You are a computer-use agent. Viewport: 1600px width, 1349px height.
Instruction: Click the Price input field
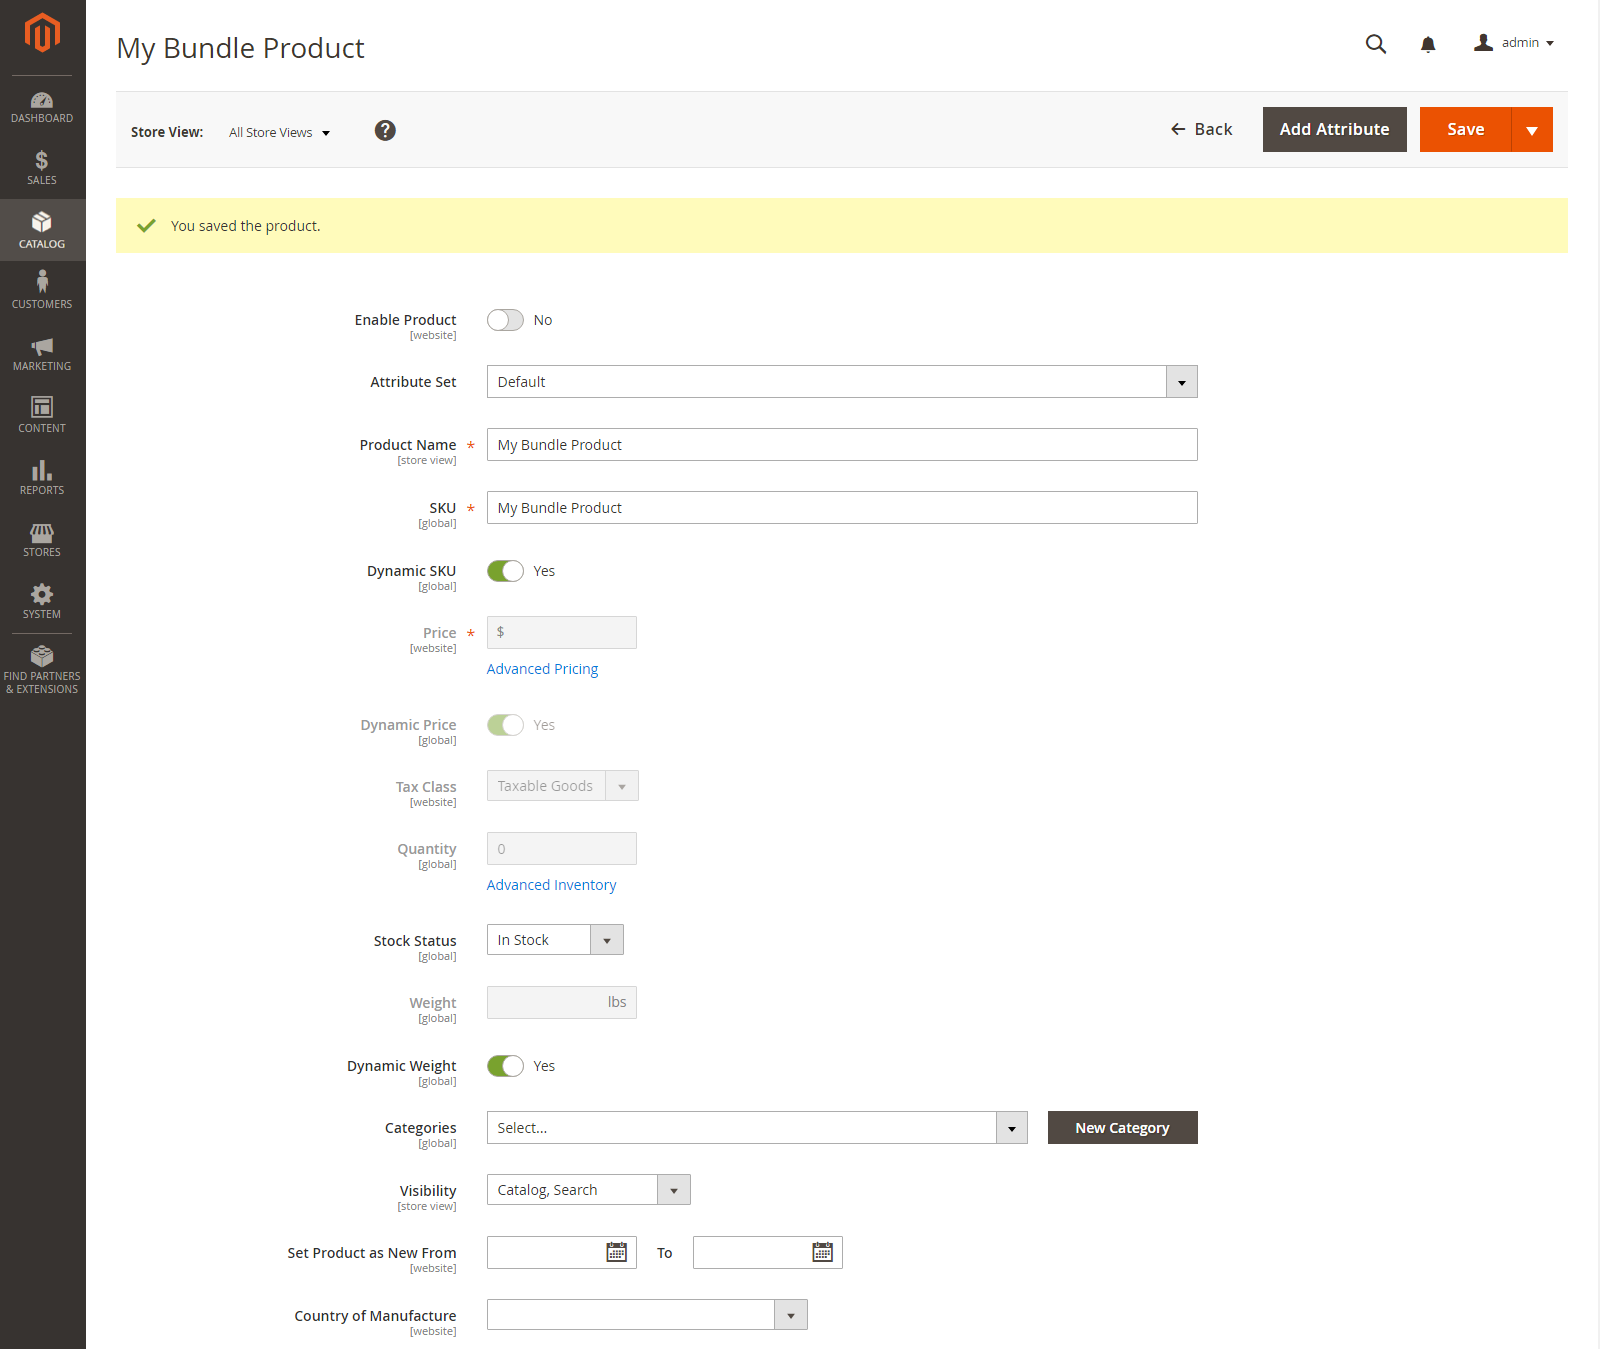tap(562, 633)
